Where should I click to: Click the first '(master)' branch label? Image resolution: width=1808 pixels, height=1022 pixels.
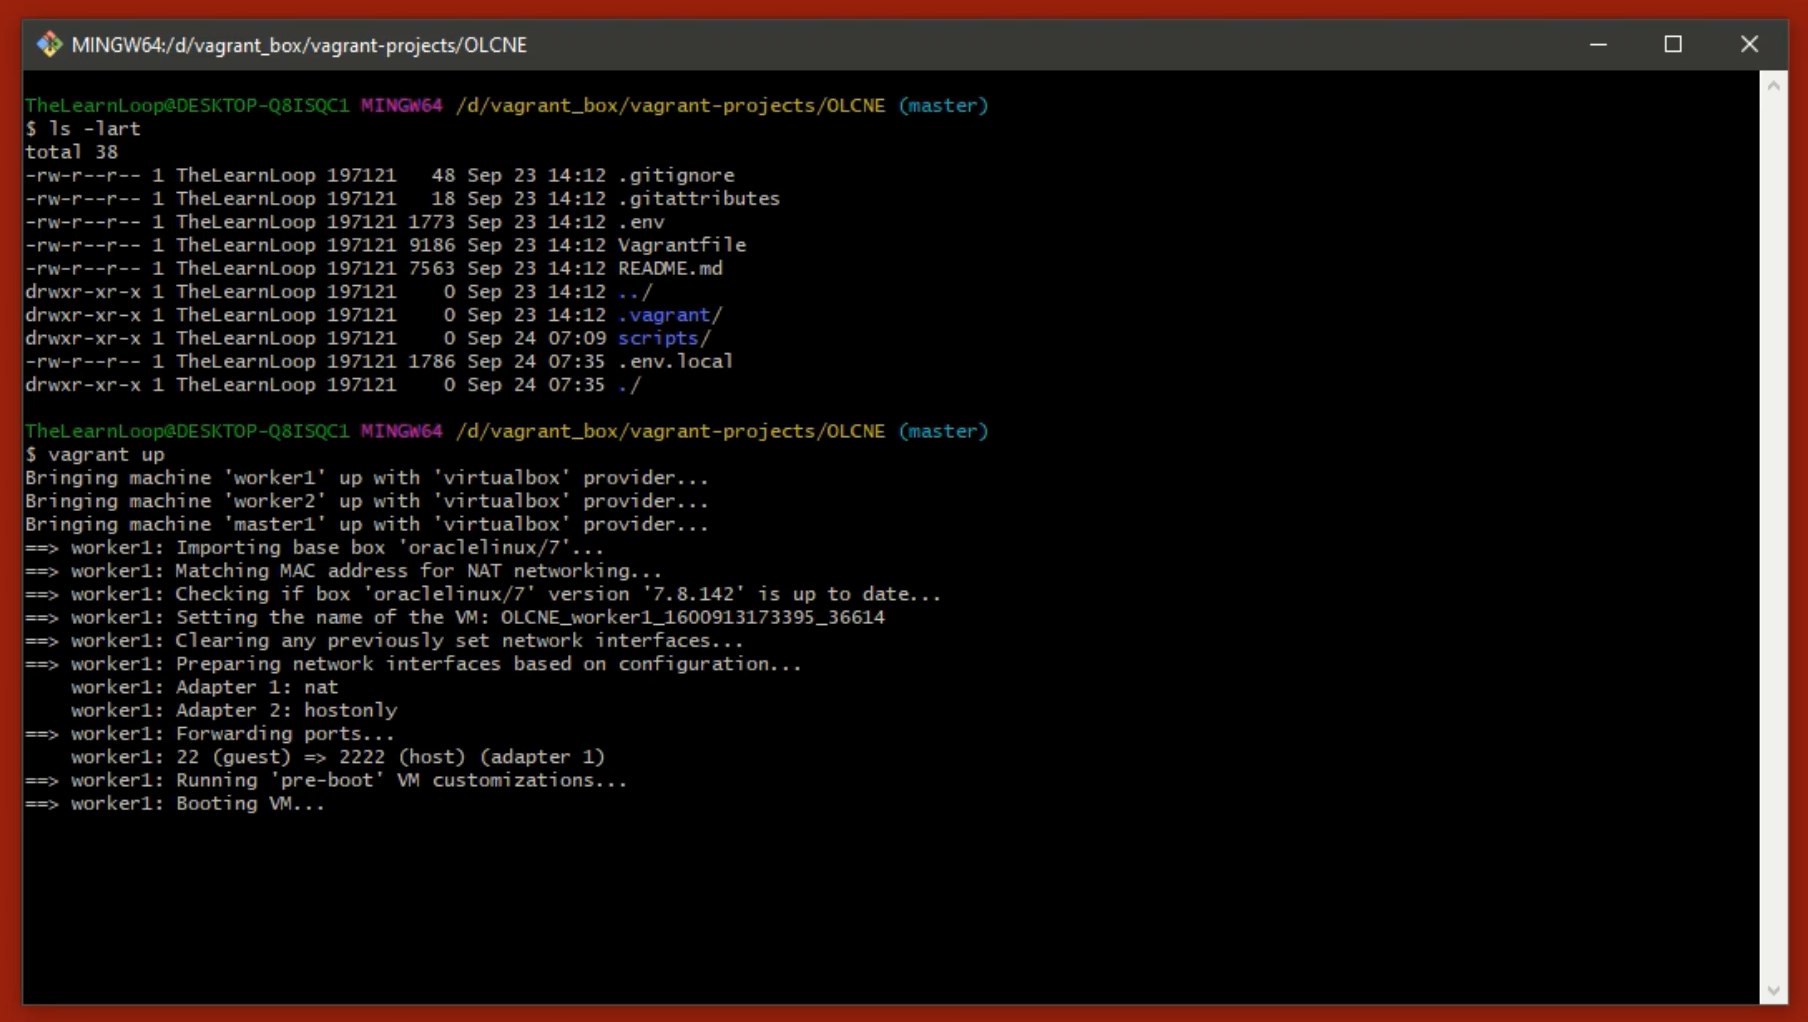pos(943,105)
